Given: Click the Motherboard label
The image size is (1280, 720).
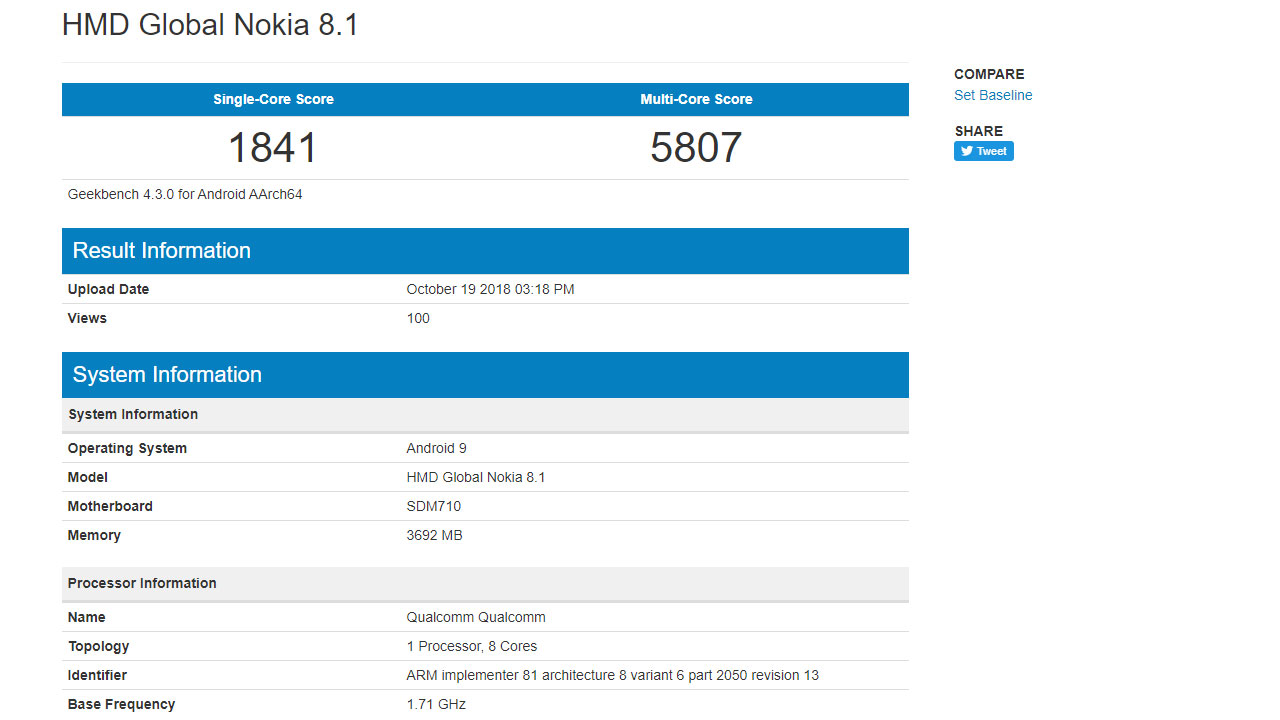Looking at the screenshot, I should point(110,506).
